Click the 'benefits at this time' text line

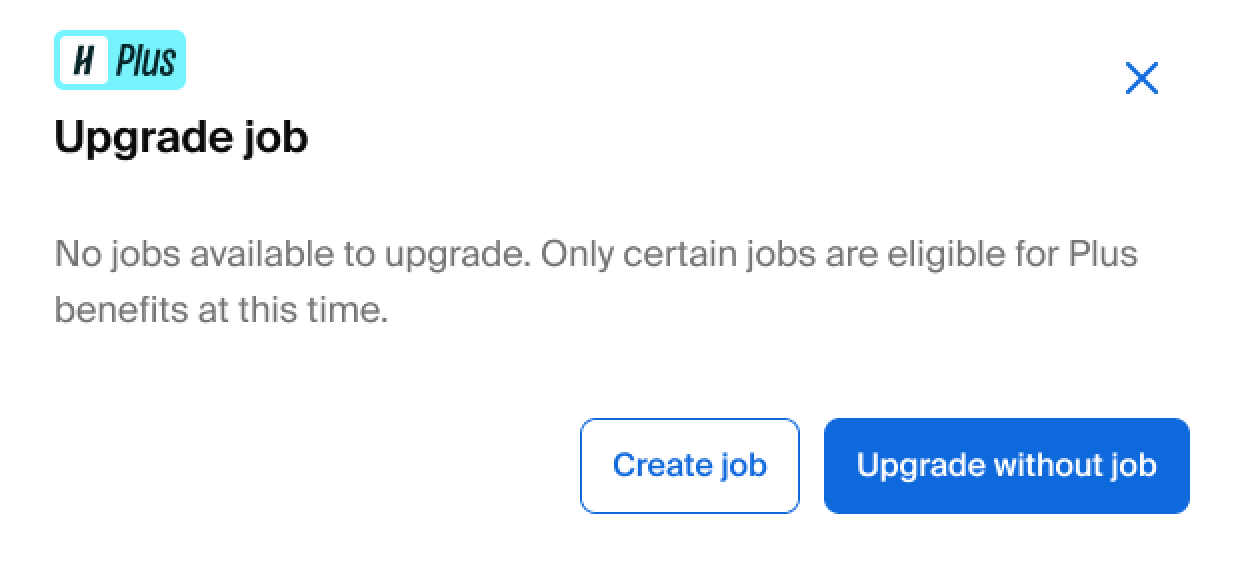tap(221, 309)
